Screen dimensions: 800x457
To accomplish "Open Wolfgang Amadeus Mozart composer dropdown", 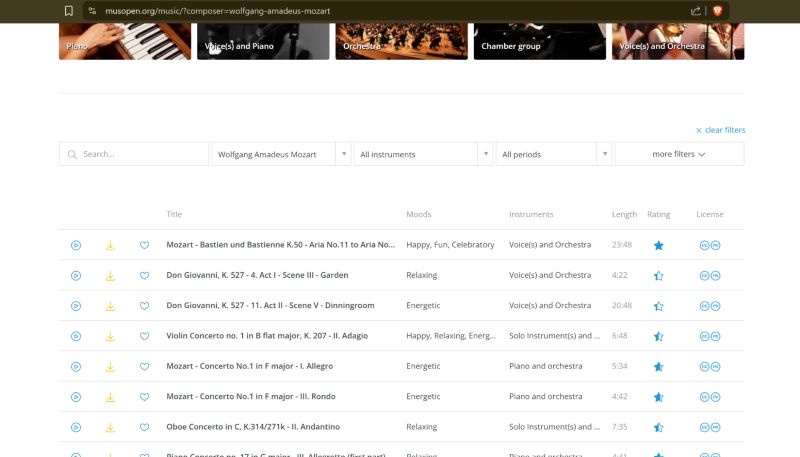I will tap(281, 154).
